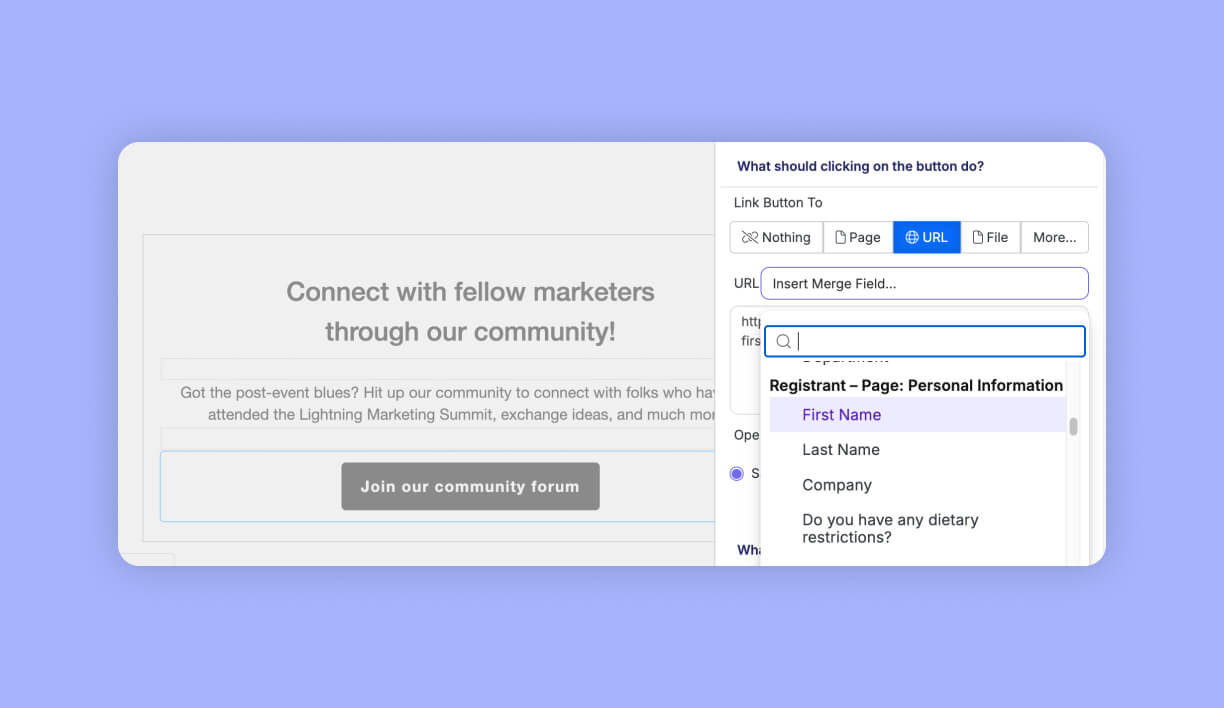Viewport: 1224px width, 708px height.
Task: Select the broken-chain icon on Nothing option
Action: (750, 237)
